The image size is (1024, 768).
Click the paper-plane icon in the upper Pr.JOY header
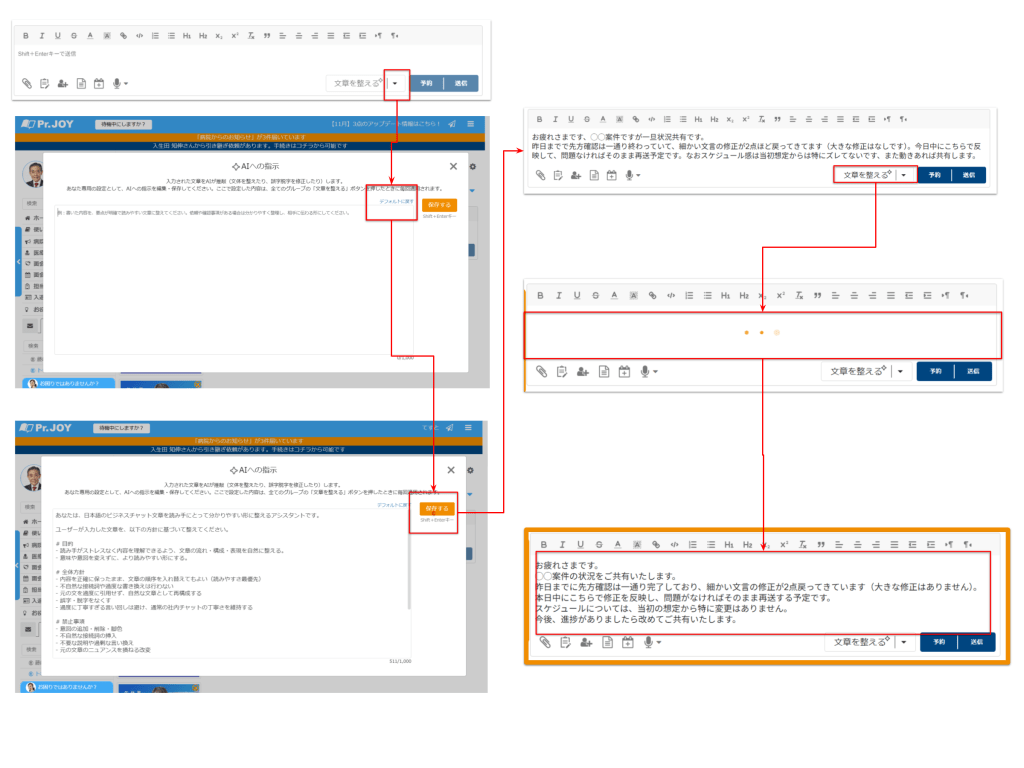(x=452, y=124)
